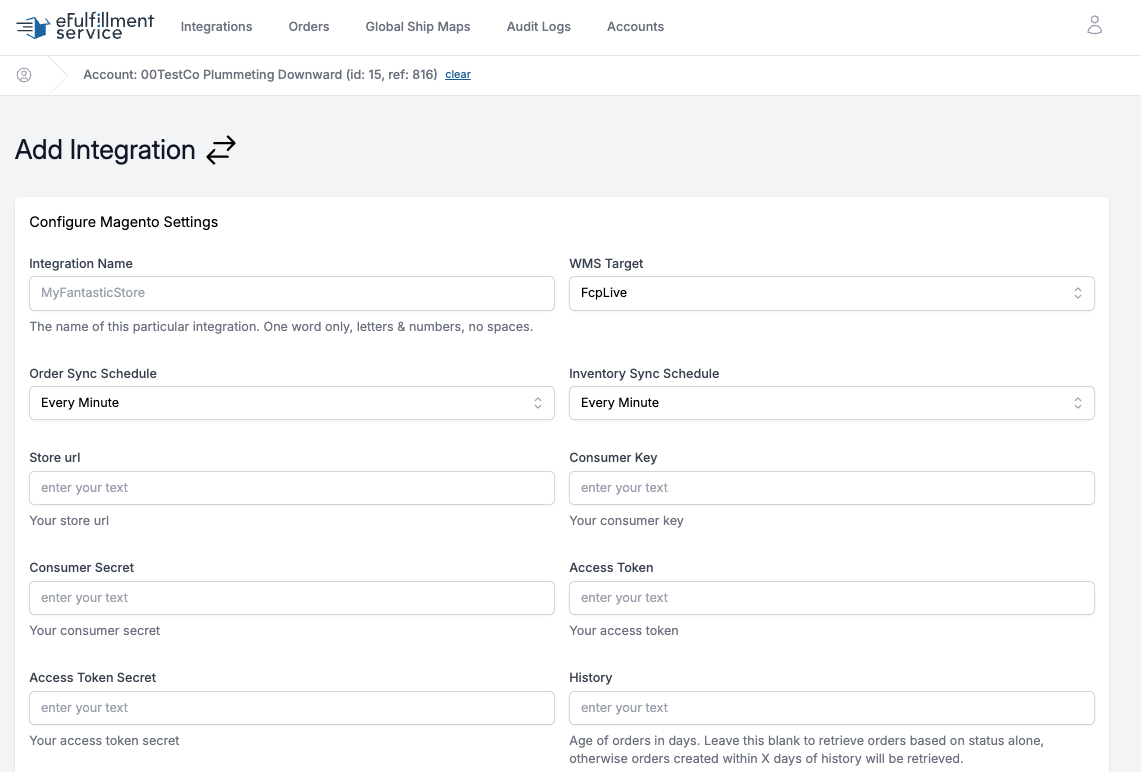The height and width of the screenshot is (772, 1141).
Task: Click the 'Your access token' hint text
Action: tap(624, 631)
